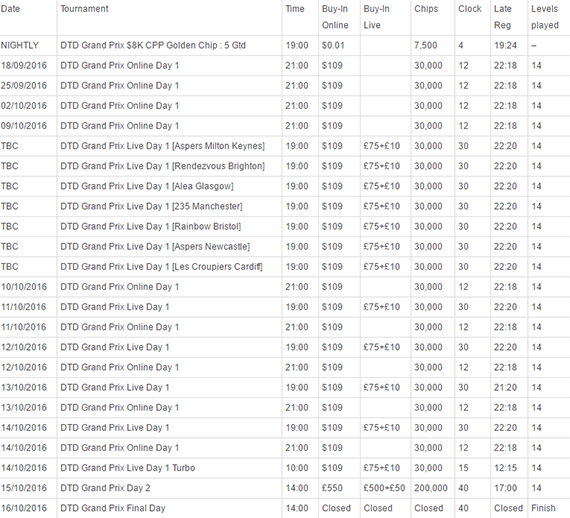
Task: Click the 'Buy-In Live' column header
Action: 376,17
